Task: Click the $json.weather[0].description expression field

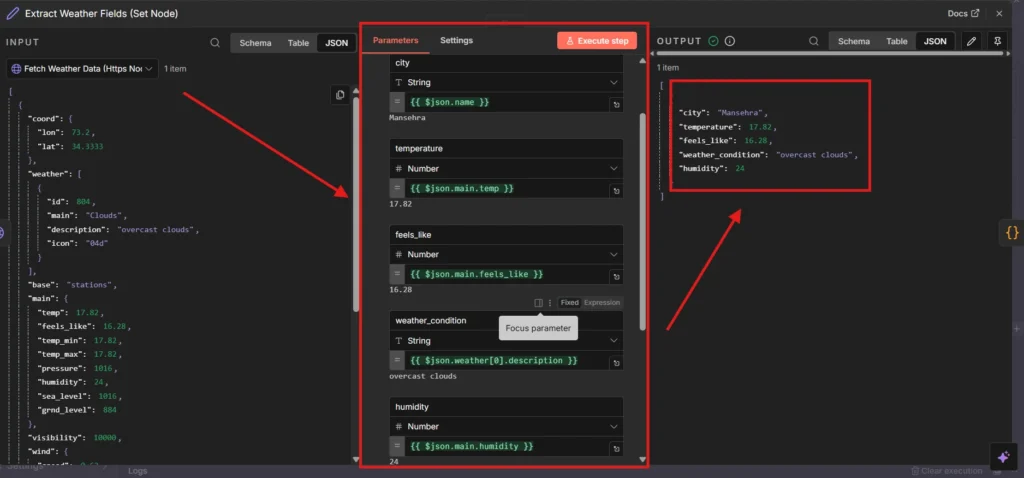Action: (507, 360)
